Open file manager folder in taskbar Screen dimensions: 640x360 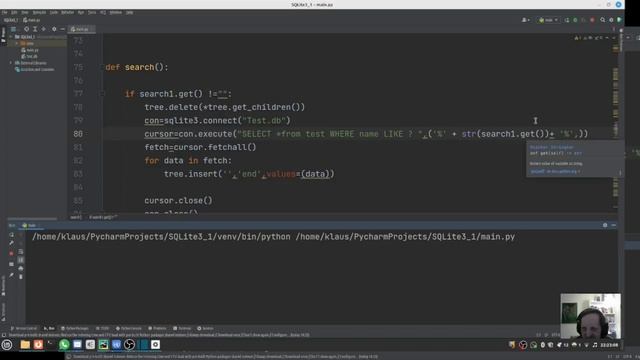25,345
